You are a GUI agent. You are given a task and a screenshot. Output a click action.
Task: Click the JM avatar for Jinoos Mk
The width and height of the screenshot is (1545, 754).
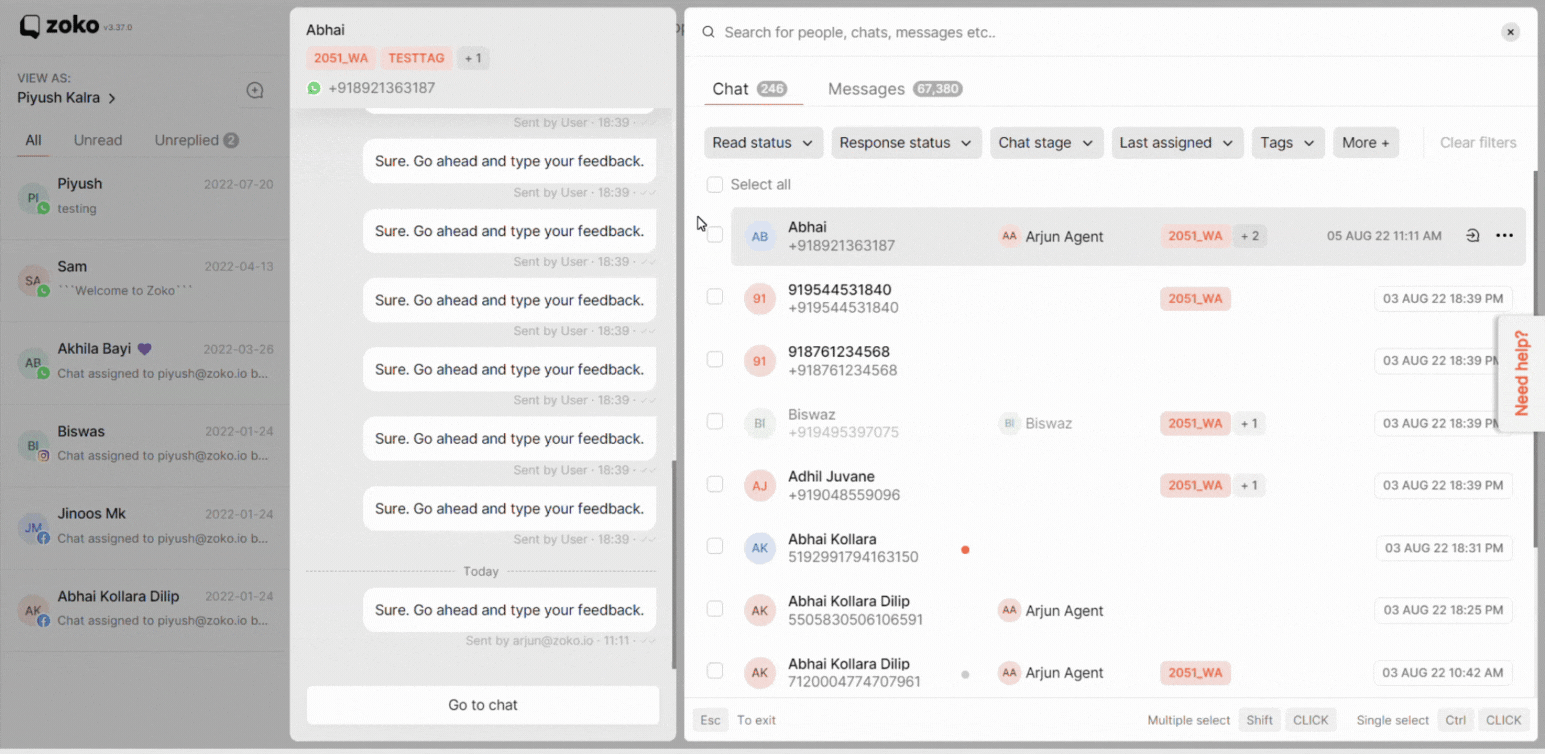[x=33, y=528]
